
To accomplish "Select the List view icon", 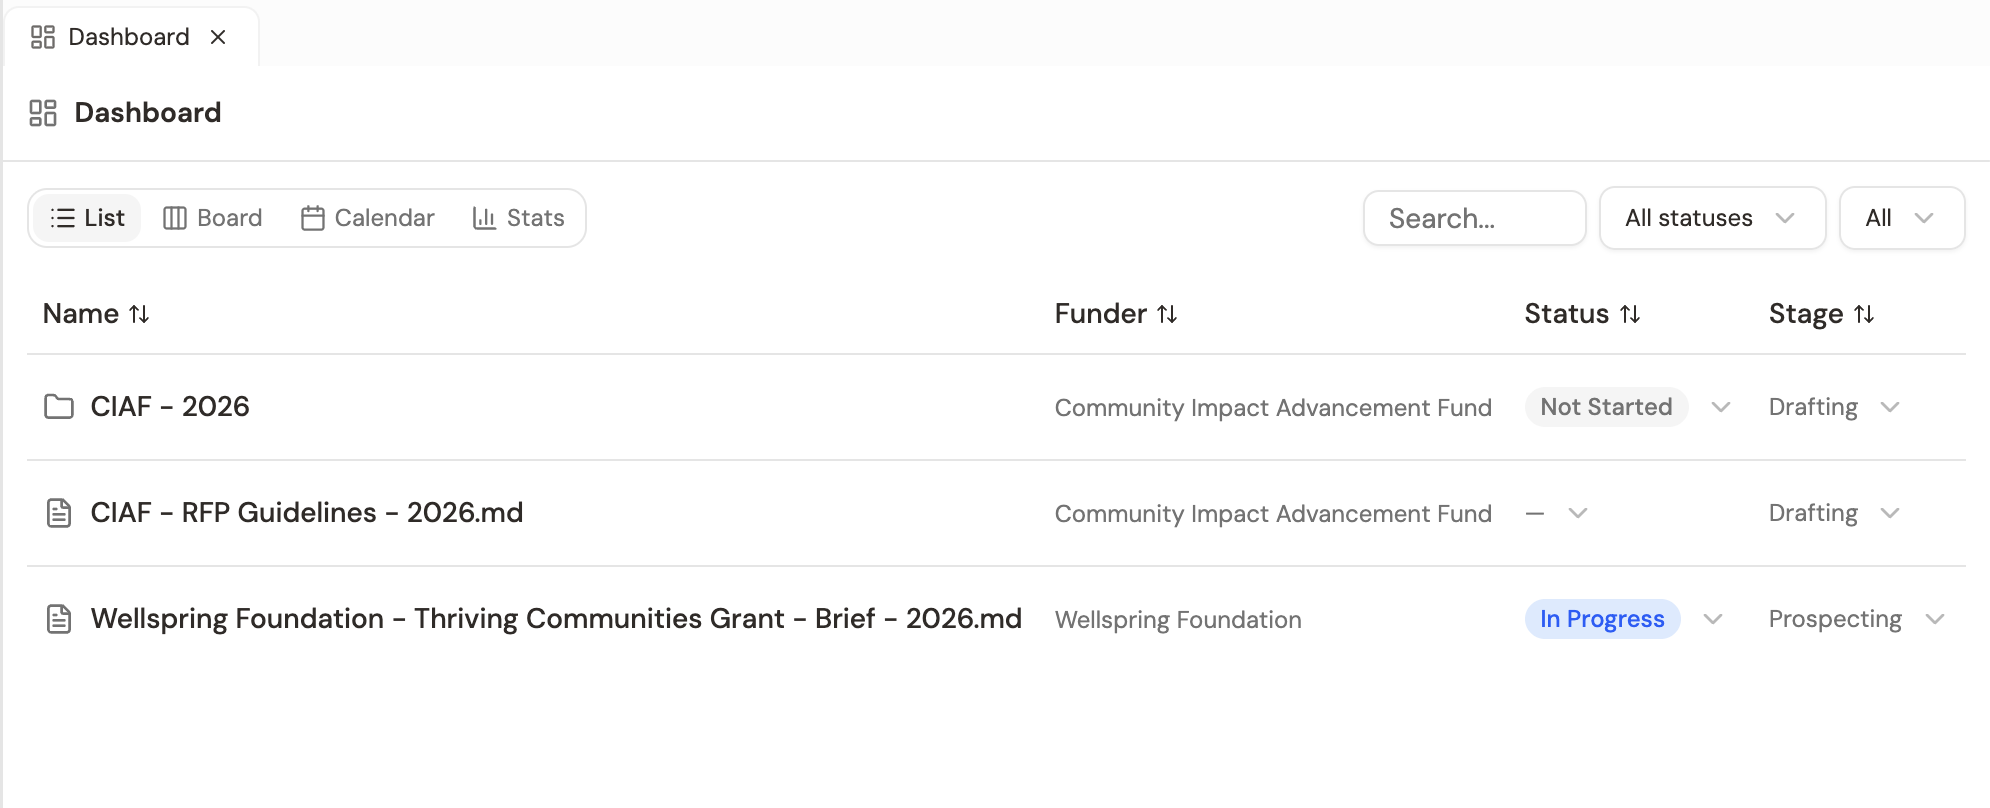I will pyautogui.click(x=62, y=217).
